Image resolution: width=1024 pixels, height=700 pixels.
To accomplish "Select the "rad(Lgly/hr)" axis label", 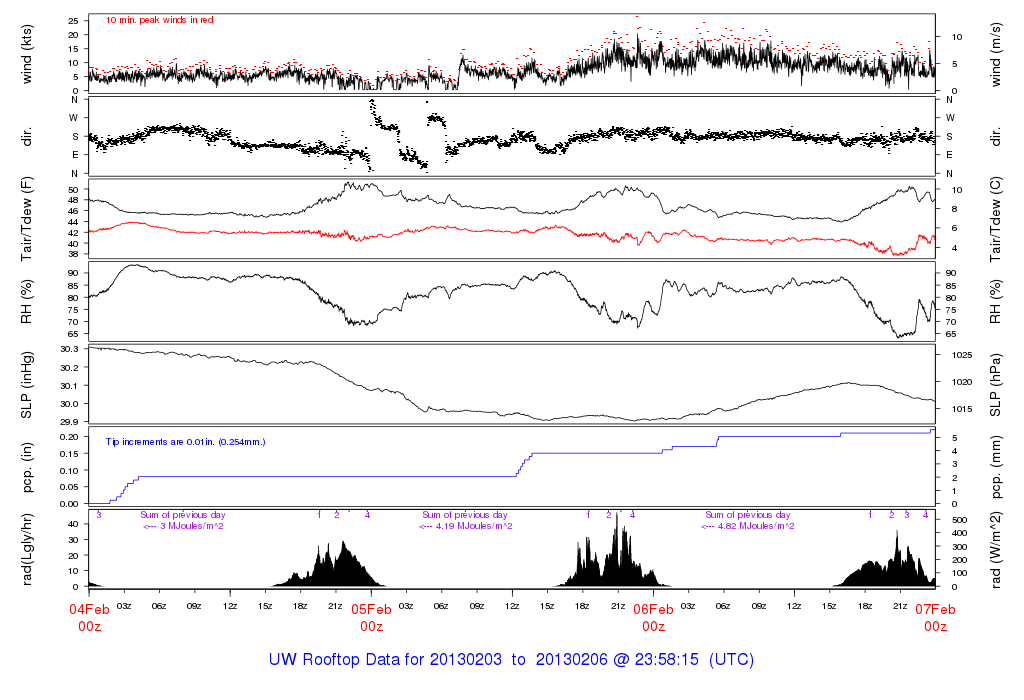I will click(x=27, y=549).
